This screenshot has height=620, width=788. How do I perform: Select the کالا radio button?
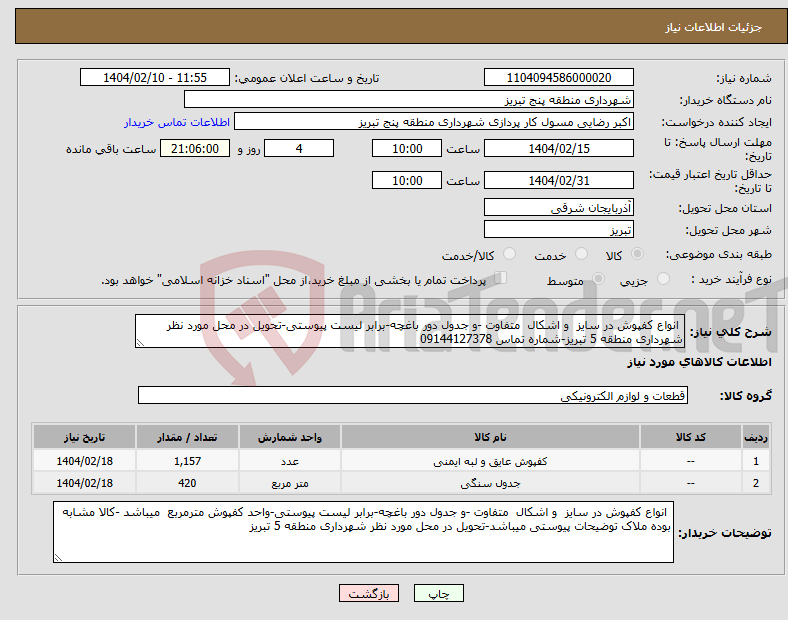tap(637, 254)
